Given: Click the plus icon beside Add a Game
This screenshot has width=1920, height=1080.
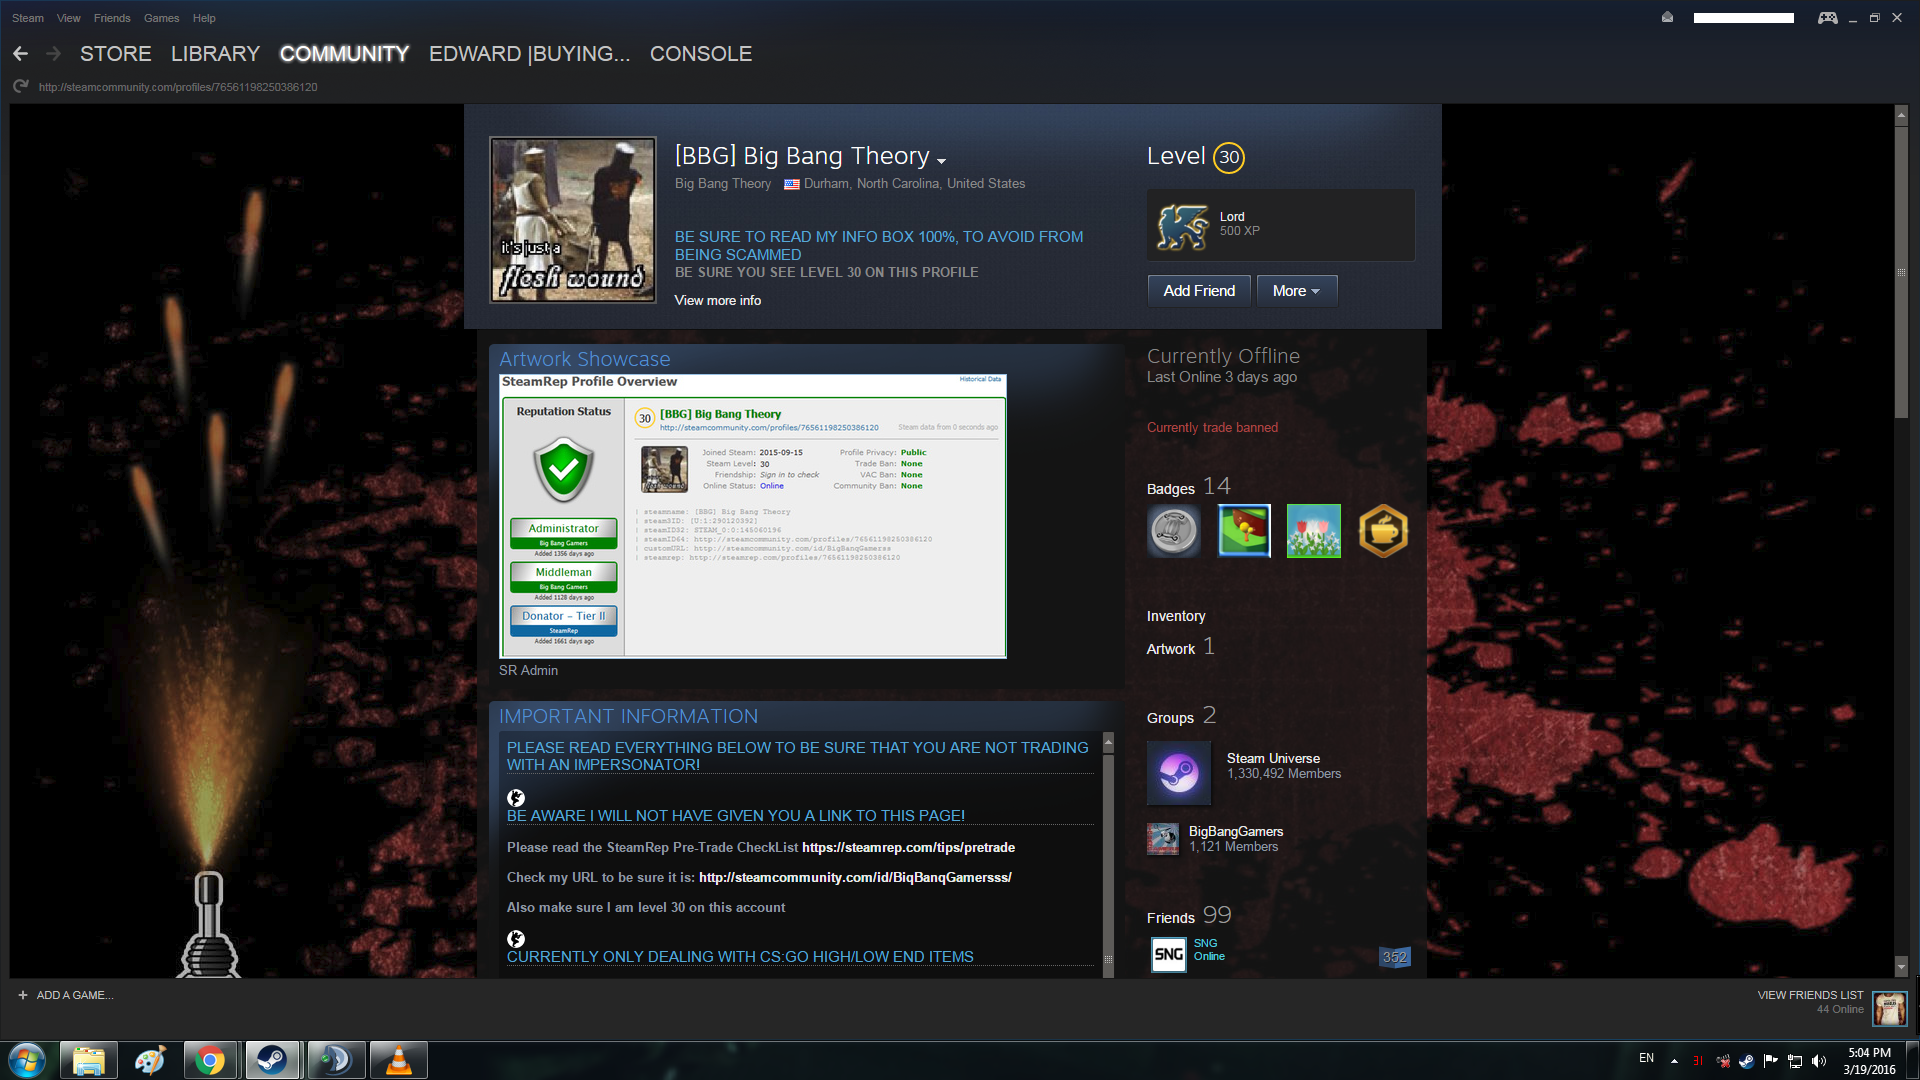Looking at the screenshot, I should tap(23, 995).
